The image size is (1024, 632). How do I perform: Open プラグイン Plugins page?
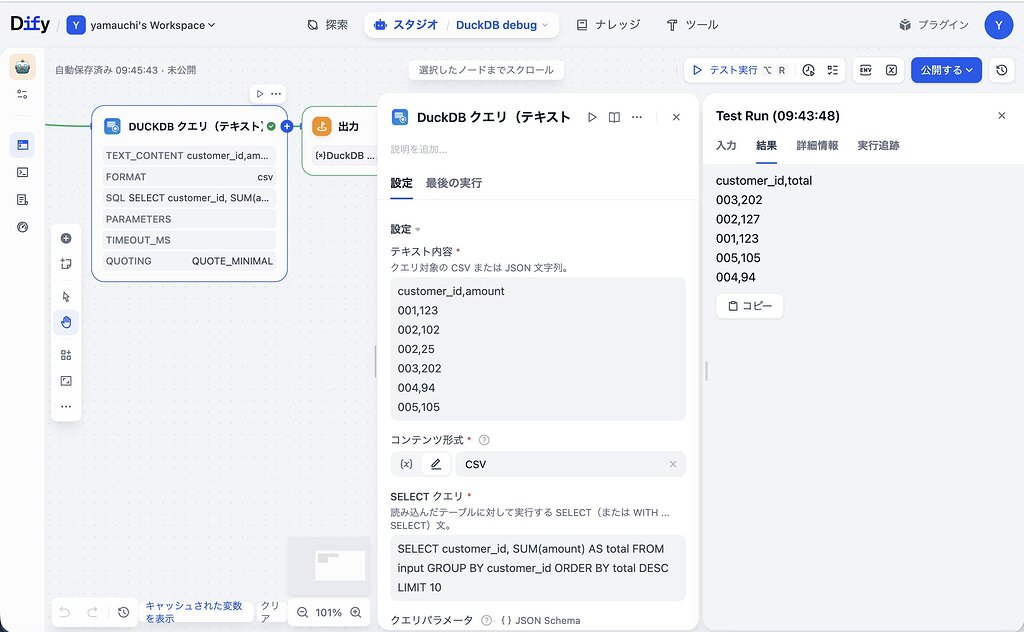coord(934,25)
